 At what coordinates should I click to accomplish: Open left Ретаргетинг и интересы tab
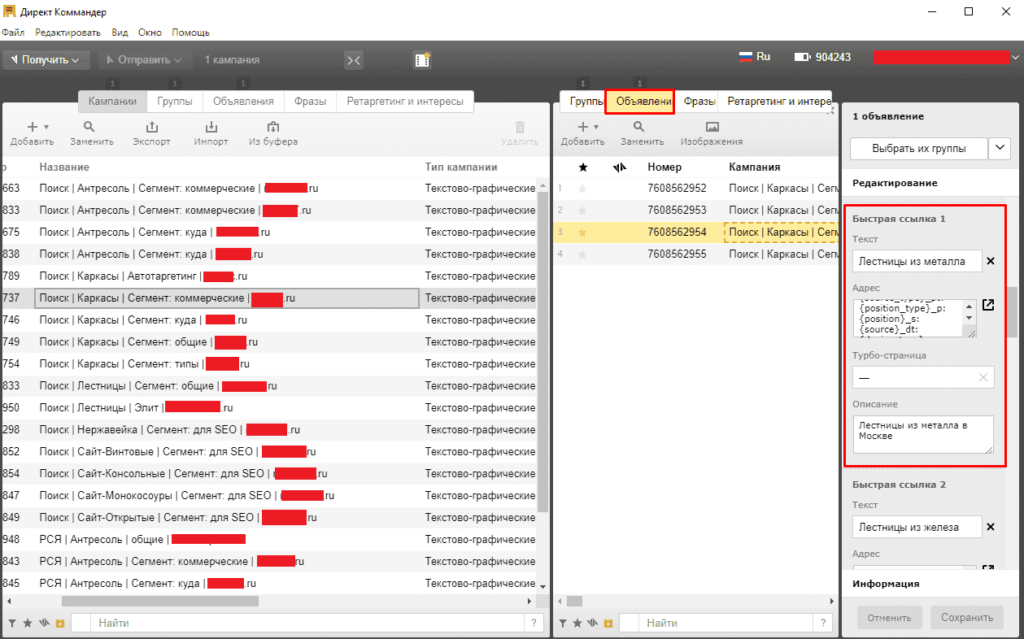click(x=405, y=101)
